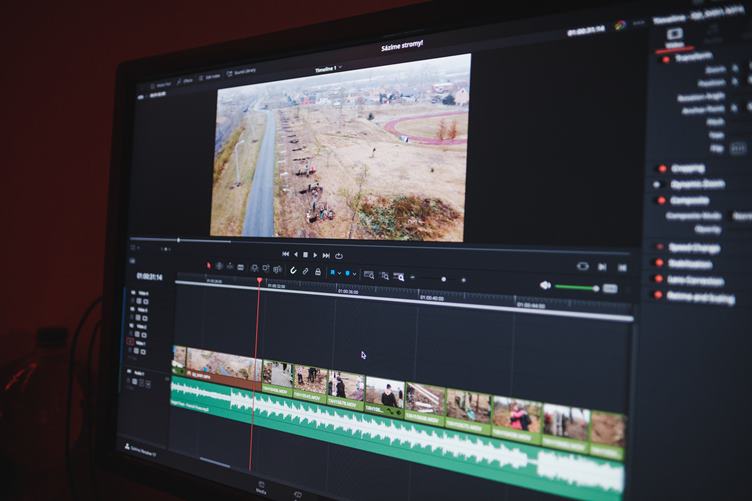This screenshot has height=501, width=752.
Task: Enable the Dynamic Zoom switch
Action: pyautogui.click(x=659, y=185)
